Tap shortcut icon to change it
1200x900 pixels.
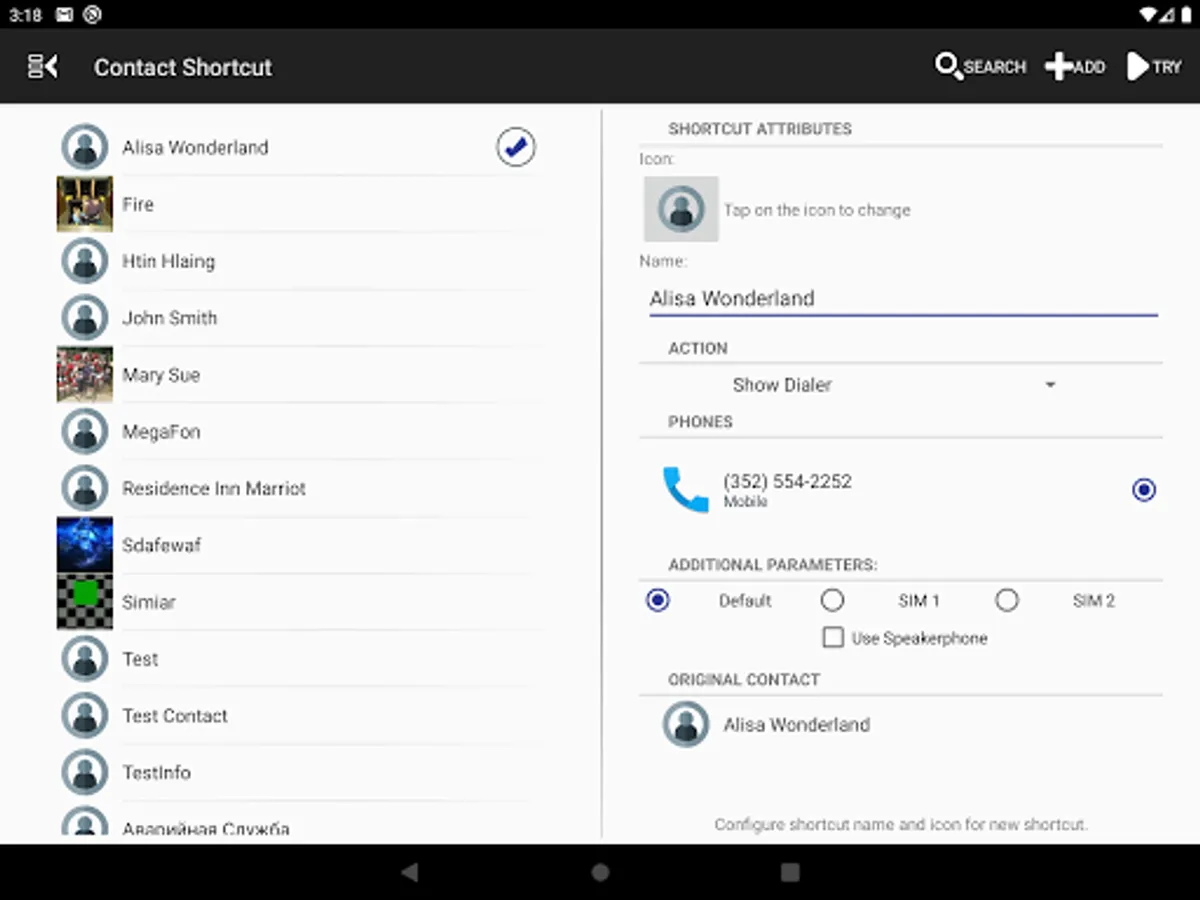point(681,209)
